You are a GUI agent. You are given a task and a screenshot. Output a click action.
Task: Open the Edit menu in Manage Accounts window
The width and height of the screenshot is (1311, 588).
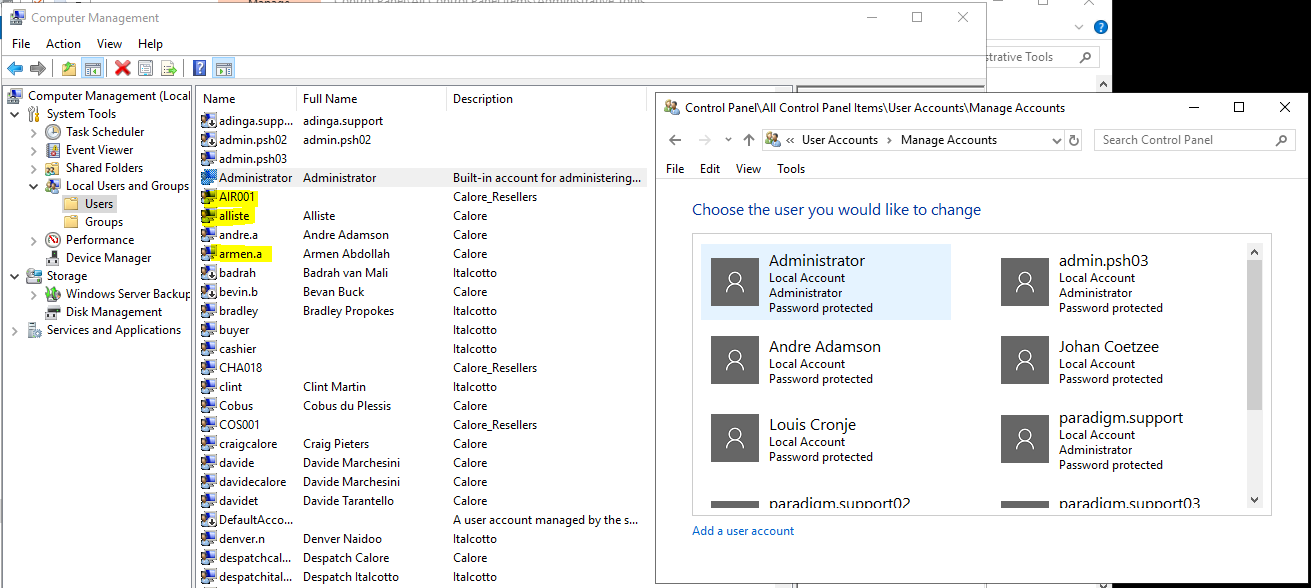pos(710,169)
